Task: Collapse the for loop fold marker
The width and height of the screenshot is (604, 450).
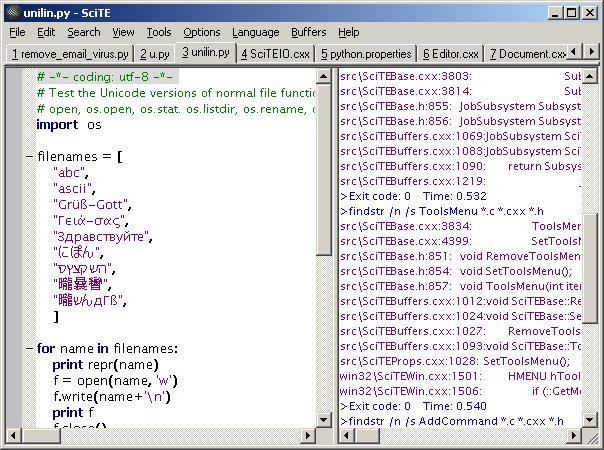Action: pyautogui.click(x=29, y=348)
